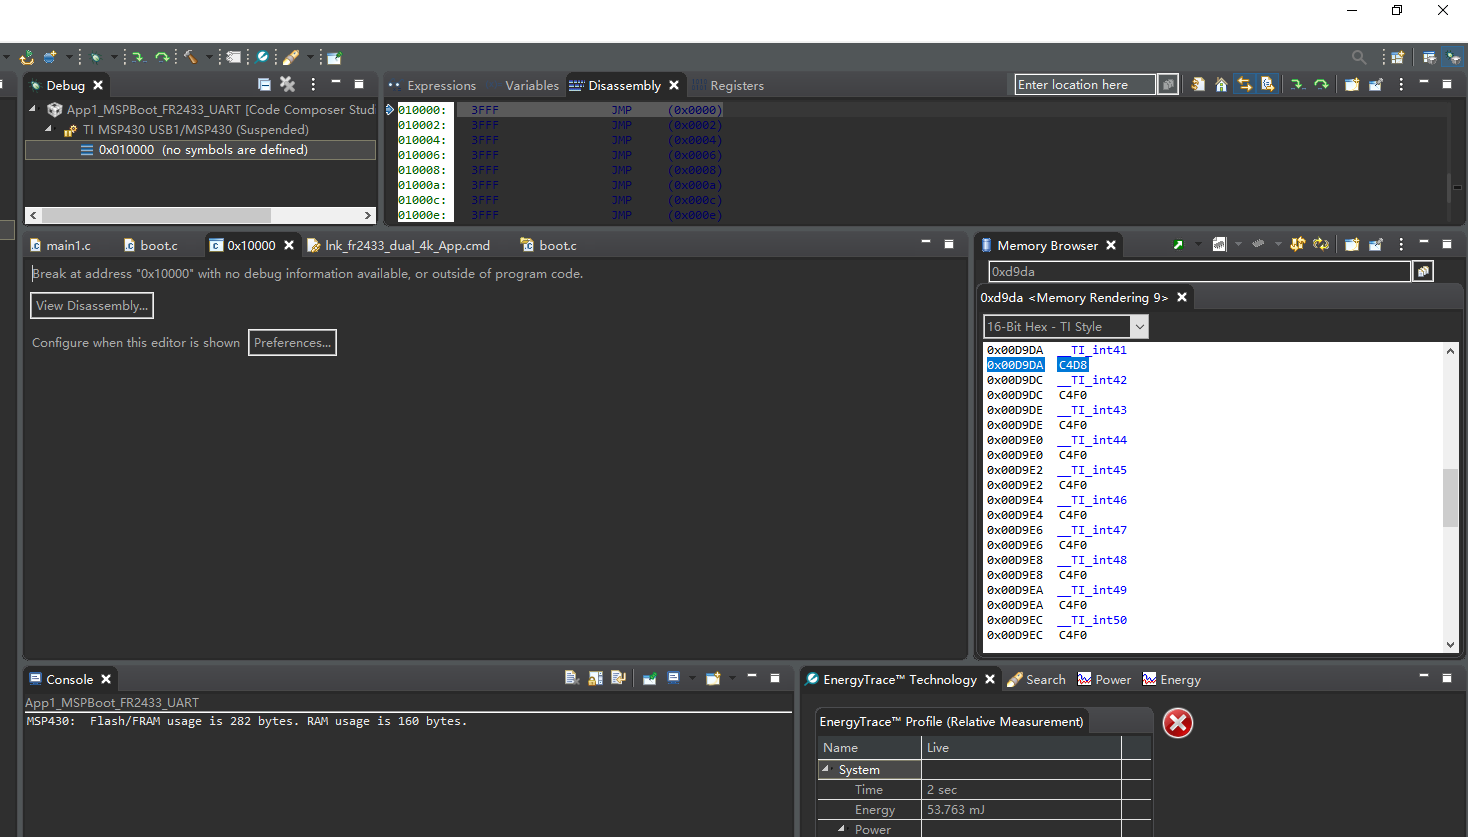Click Collapse All icon in Debug view
Screen dimensions: 1468x837
(264, 85)
